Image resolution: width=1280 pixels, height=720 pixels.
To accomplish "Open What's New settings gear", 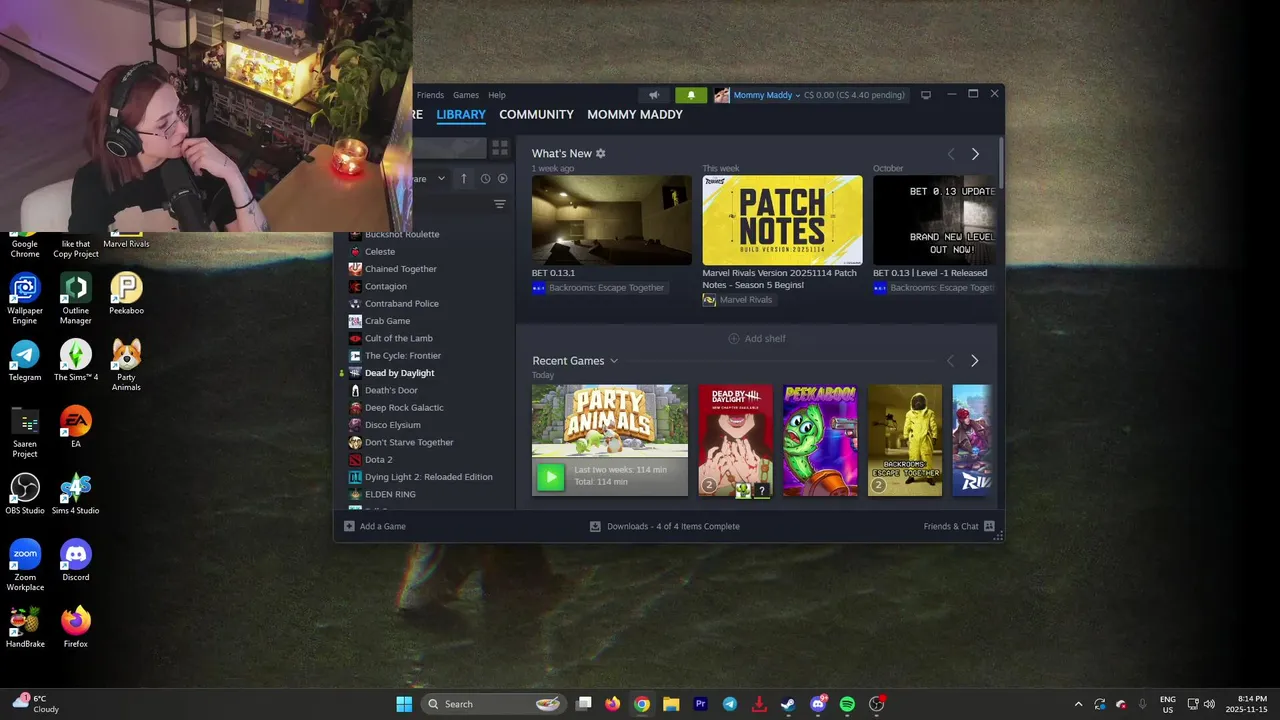I will (x=600, y=153).
